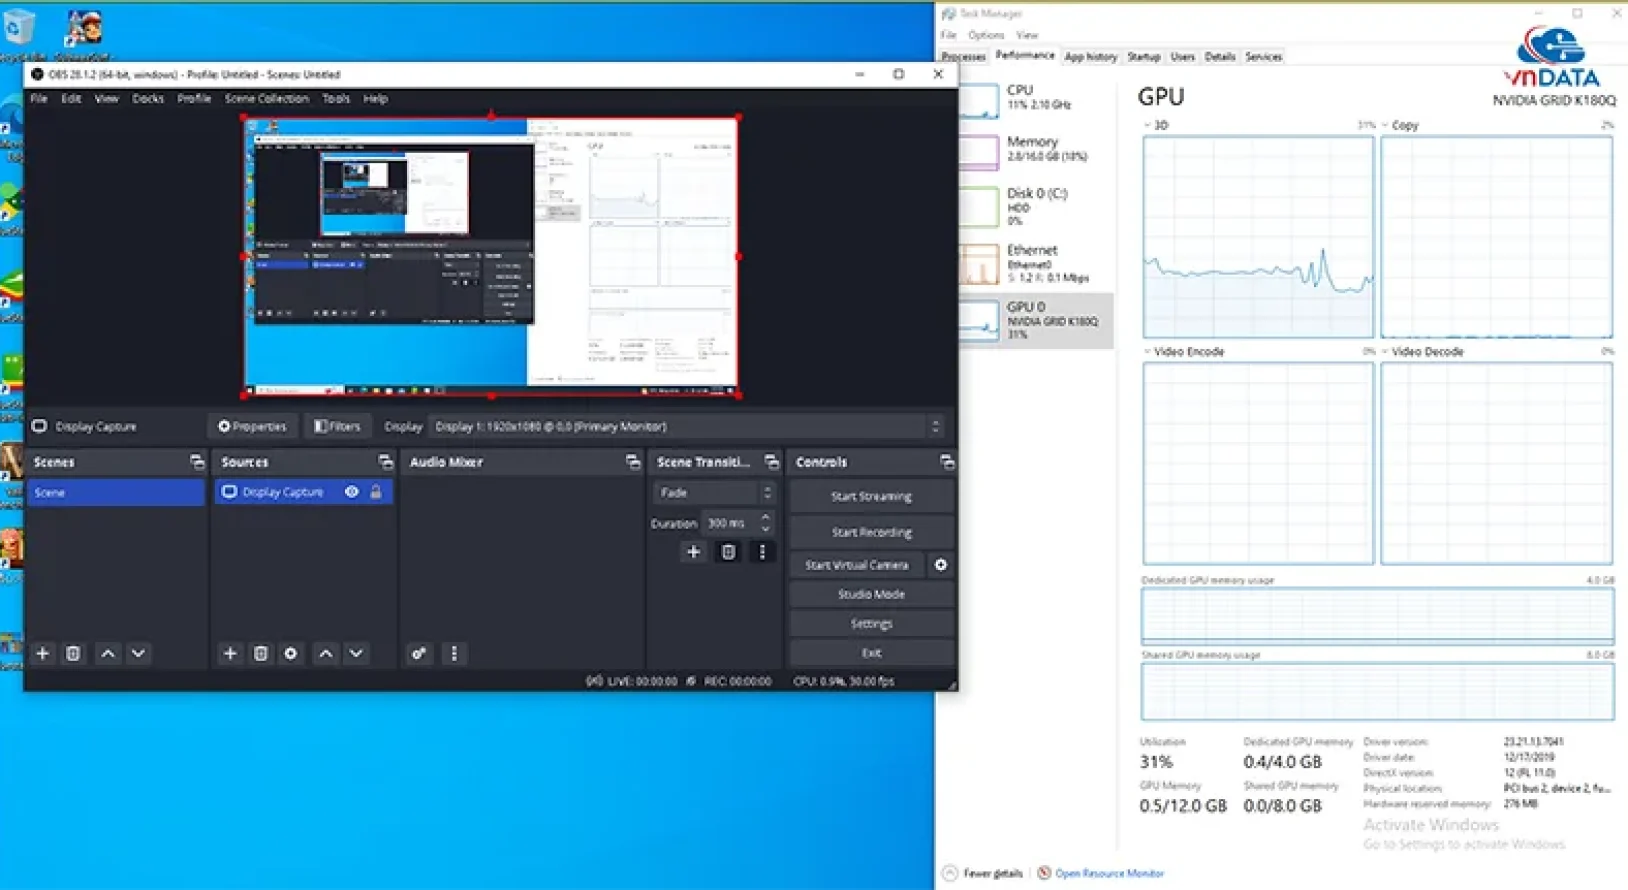
Task: Click the OBS preview canvas capture
Action: point(491,256)
